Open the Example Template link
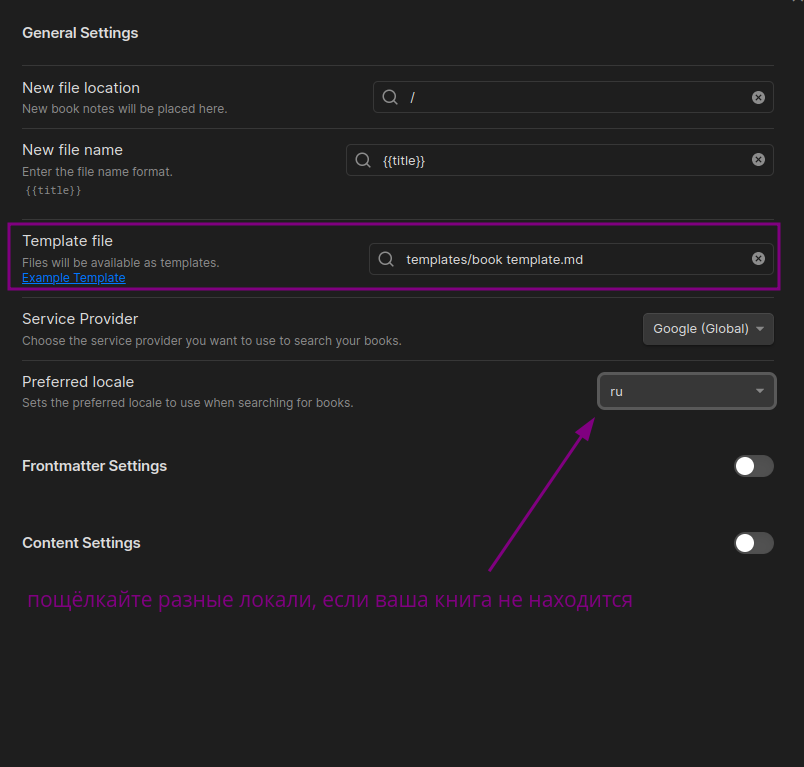The height and width of the screenshot is (767, 804). tap(74, 278)
